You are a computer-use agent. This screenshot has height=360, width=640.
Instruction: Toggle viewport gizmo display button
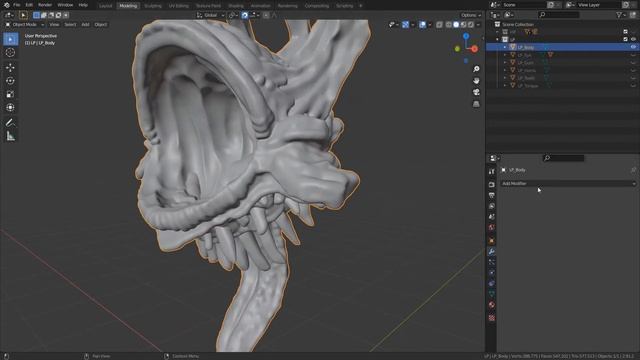[x=405, y=25]
